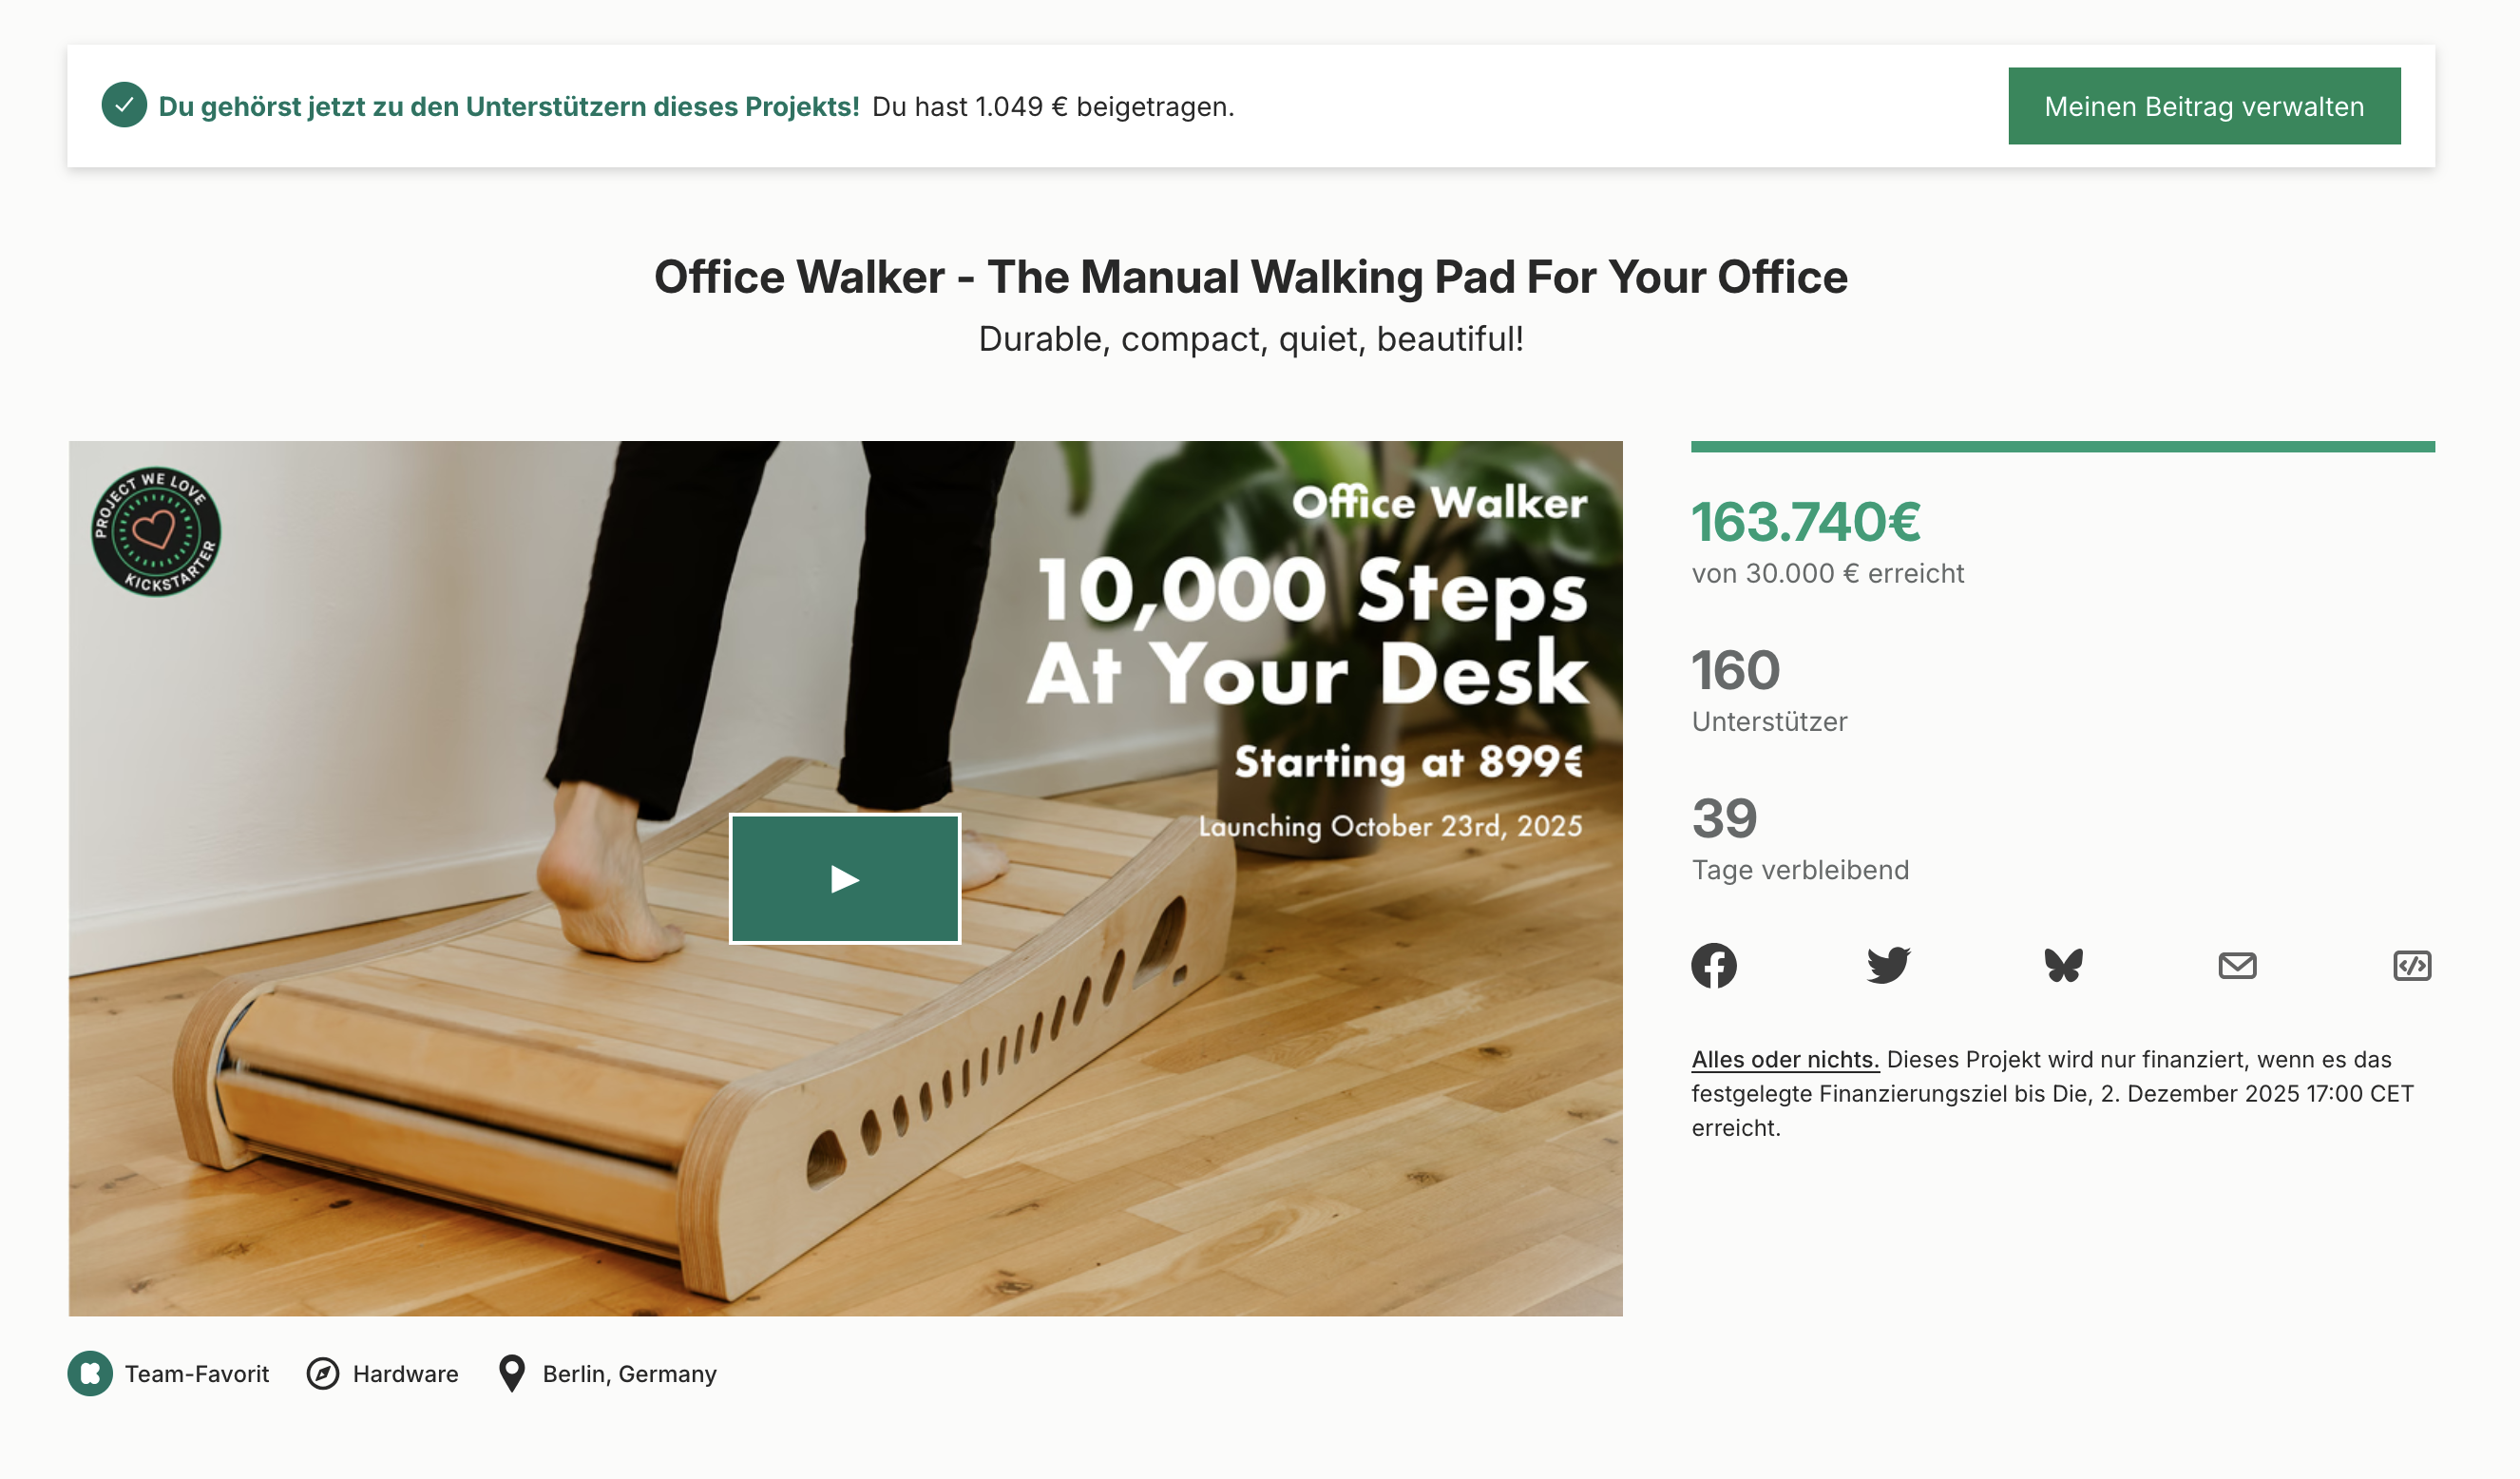The height and width of the screenshot is (1479, 2520).
Task: Play the Office Walker project video
Action: click(845, 879)
